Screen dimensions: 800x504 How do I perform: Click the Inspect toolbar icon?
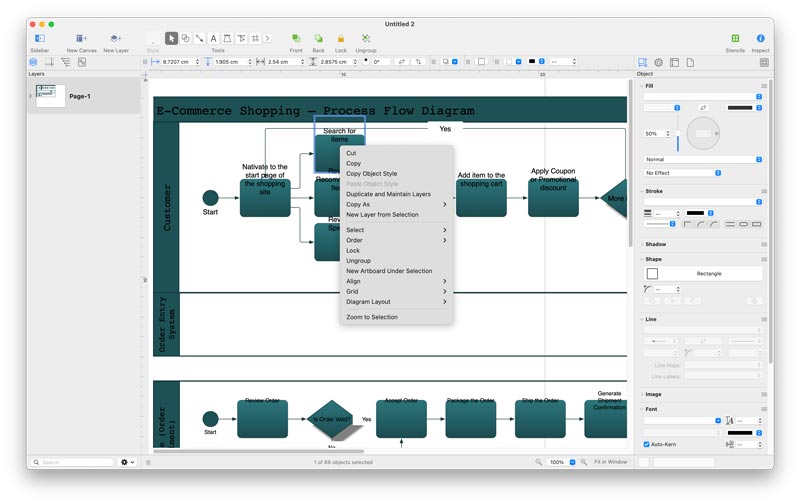(x=761, y=38)
